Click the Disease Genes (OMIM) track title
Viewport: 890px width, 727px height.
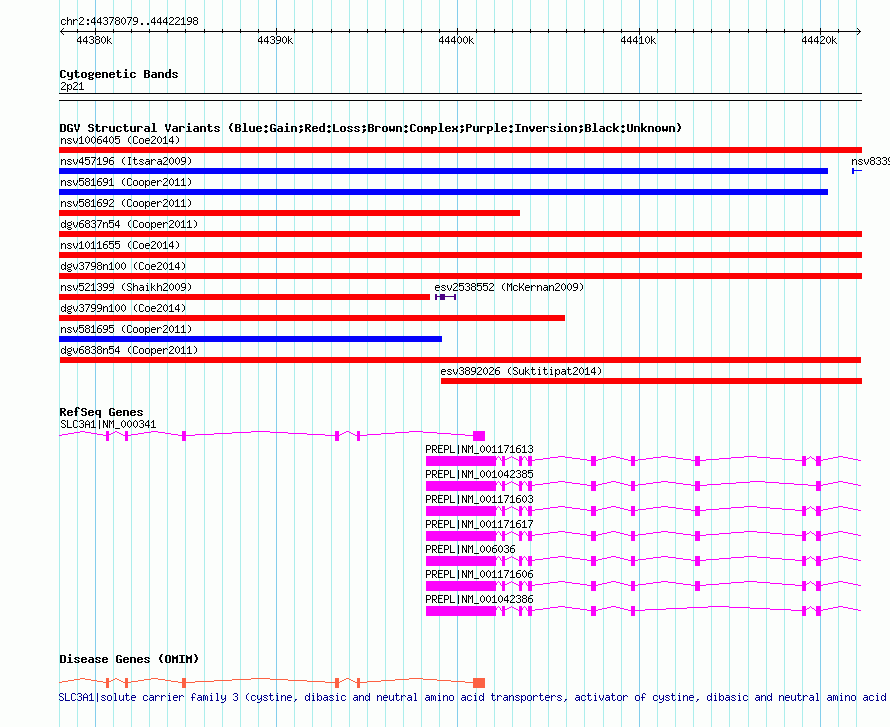129,659
